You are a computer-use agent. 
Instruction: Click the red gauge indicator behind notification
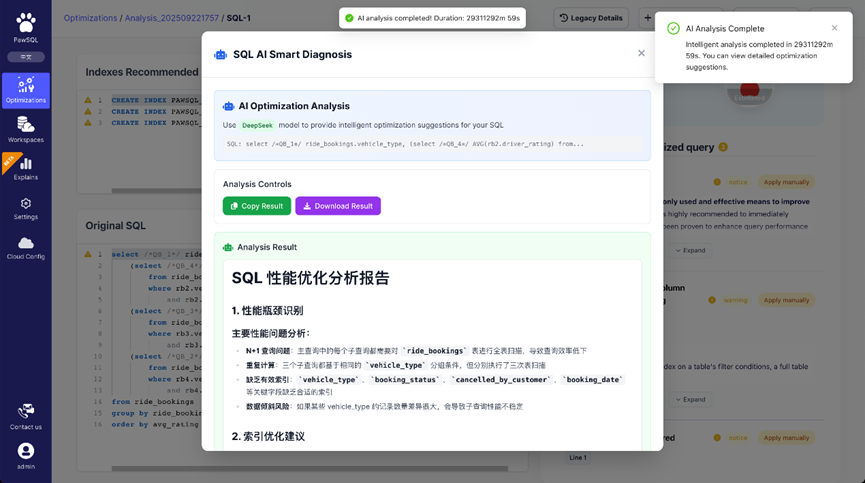click(x=749, y=89)
